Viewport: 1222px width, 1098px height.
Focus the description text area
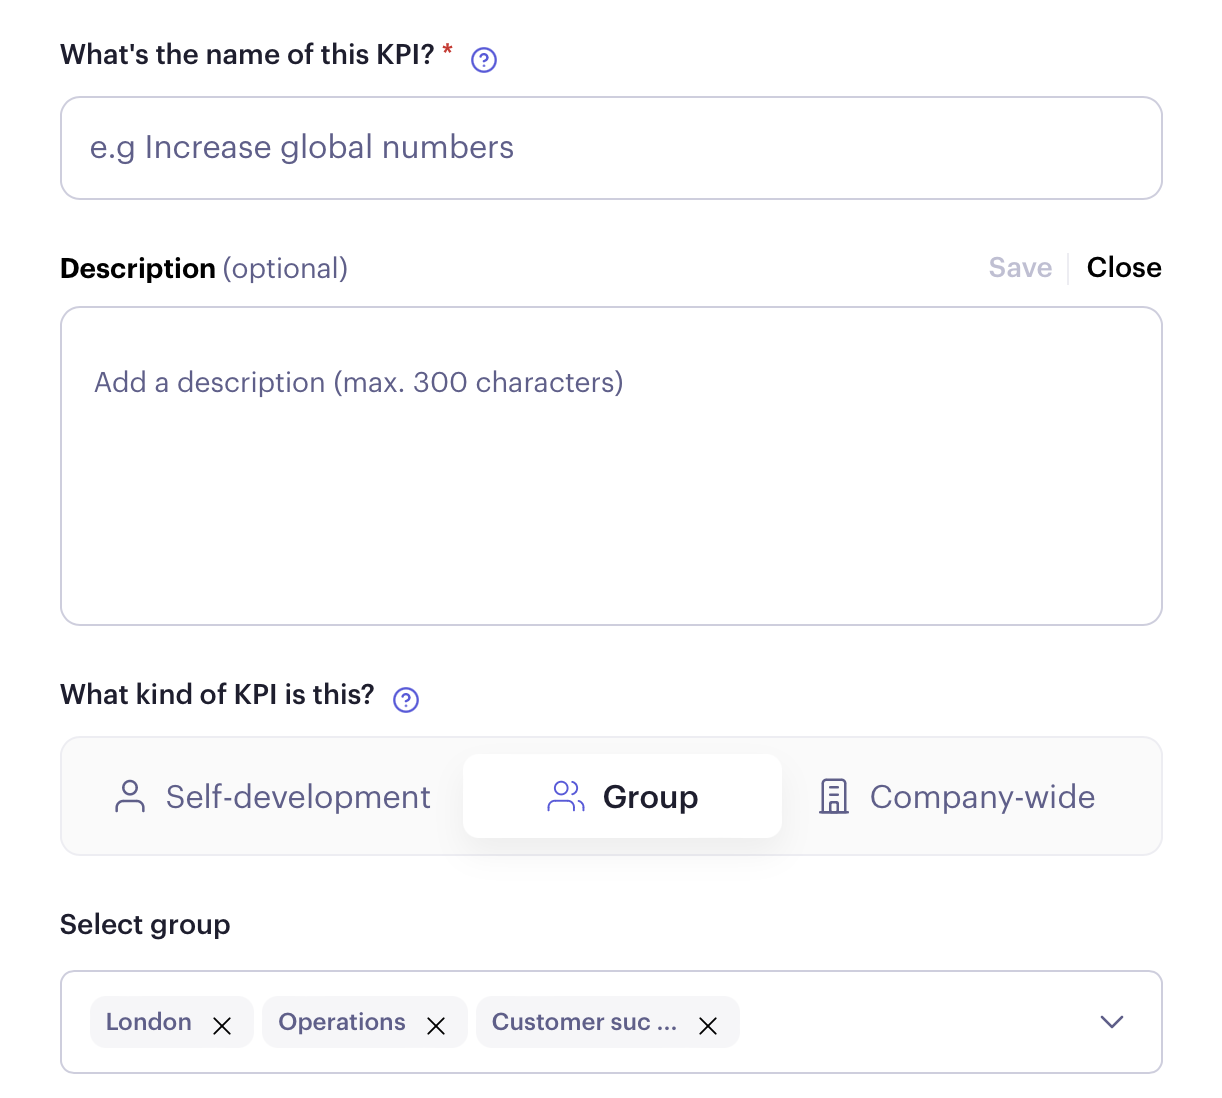tap(611, 466)
